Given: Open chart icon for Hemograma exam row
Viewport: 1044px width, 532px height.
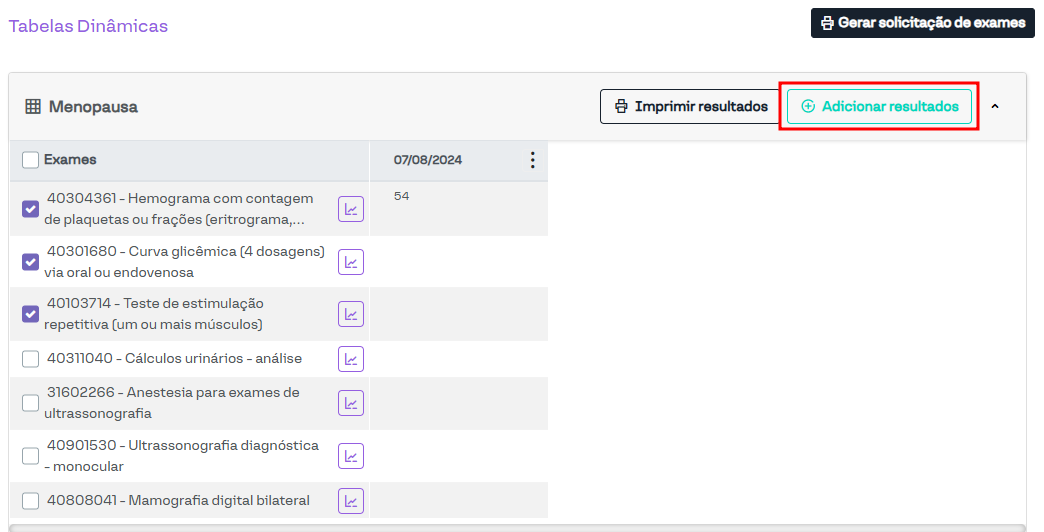Looking at the screenshot, I should point(351,209).
